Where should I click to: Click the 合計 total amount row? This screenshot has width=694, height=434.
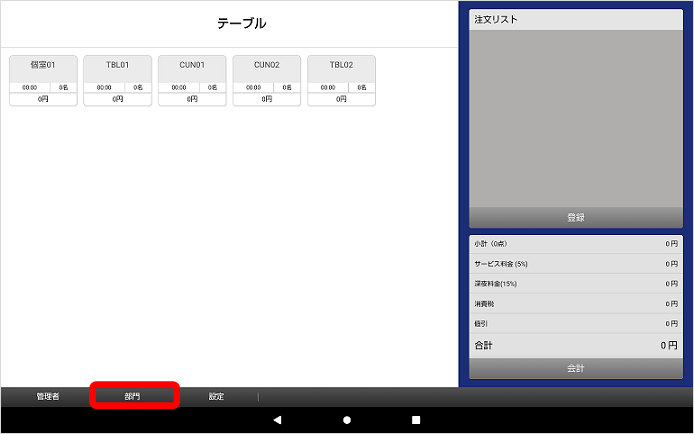point(575,345)
